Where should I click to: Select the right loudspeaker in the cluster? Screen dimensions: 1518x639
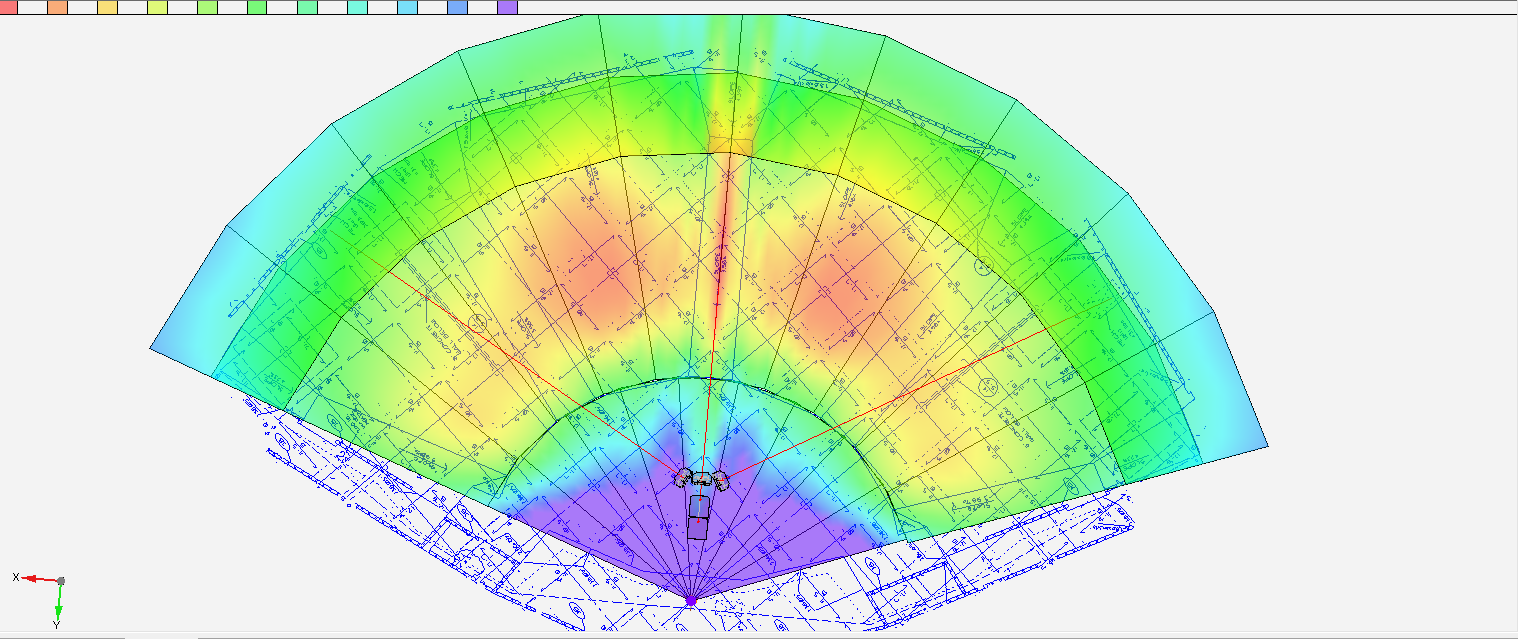[x=721, y=480]
